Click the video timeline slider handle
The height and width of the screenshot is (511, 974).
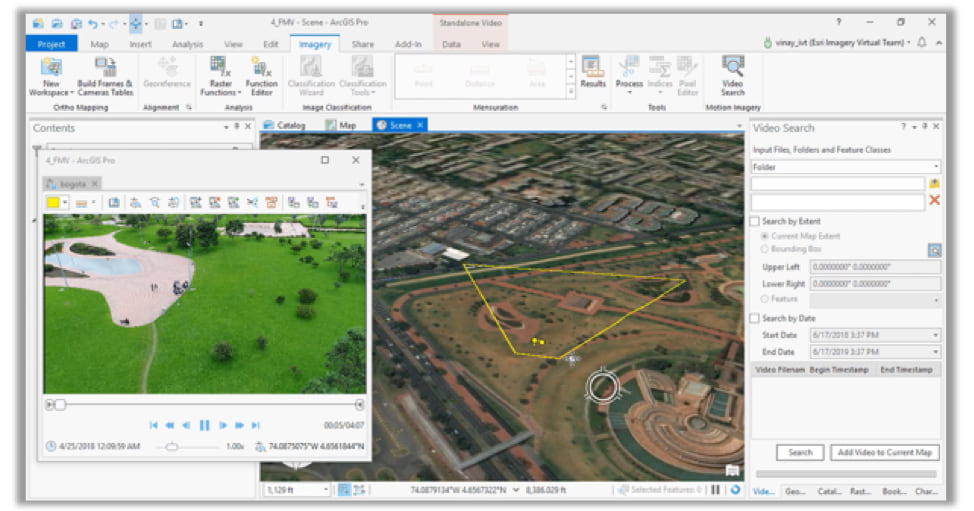pyautogui.click(x=60, y=405)
